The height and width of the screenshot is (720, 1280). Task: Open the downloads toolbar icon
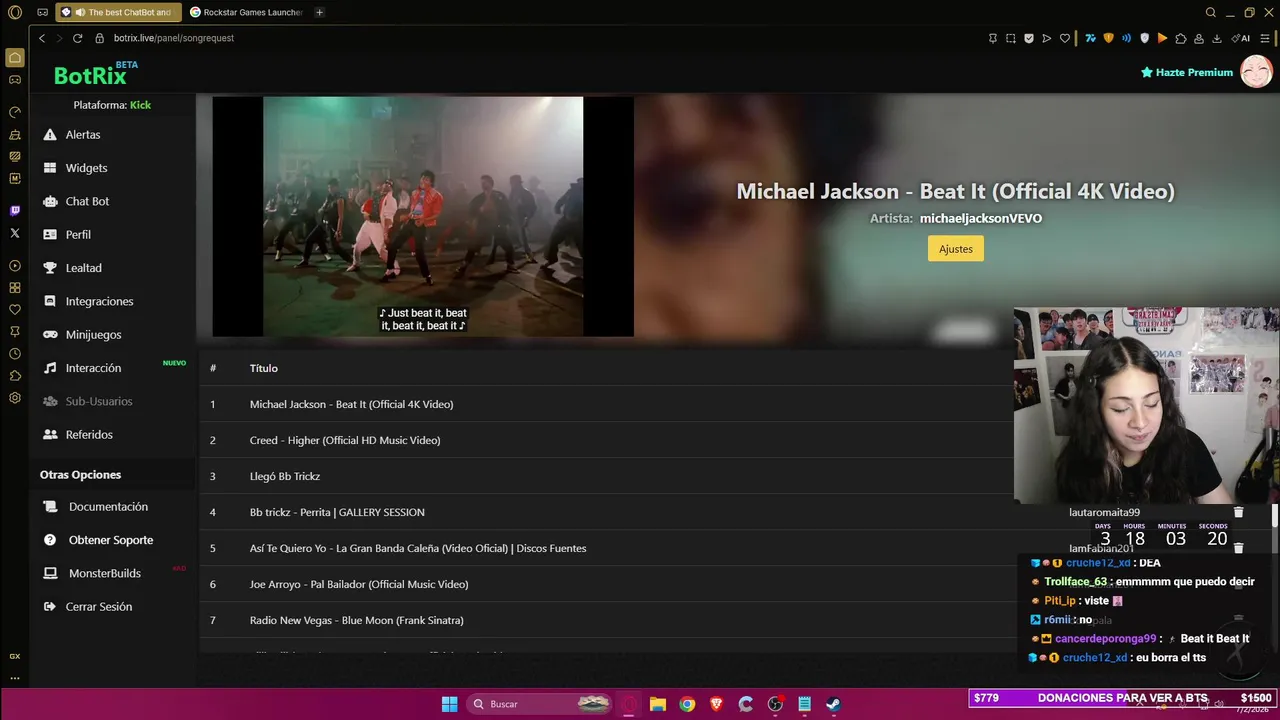(x=1217, y=38)
